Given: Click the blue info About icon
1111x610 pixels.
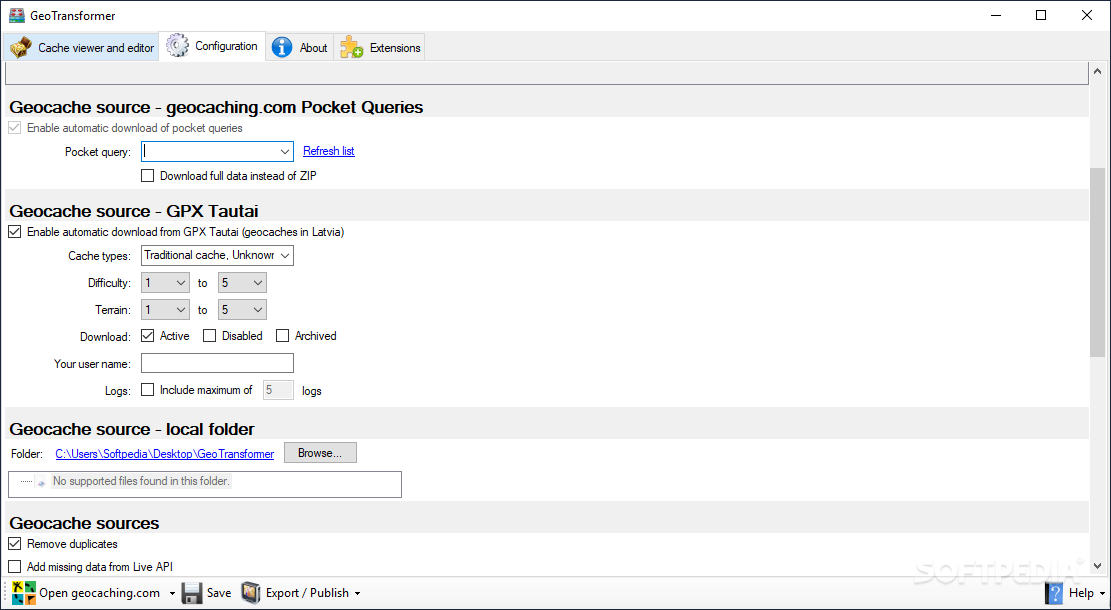Looking at the screenshot, I should click(282, 47).
